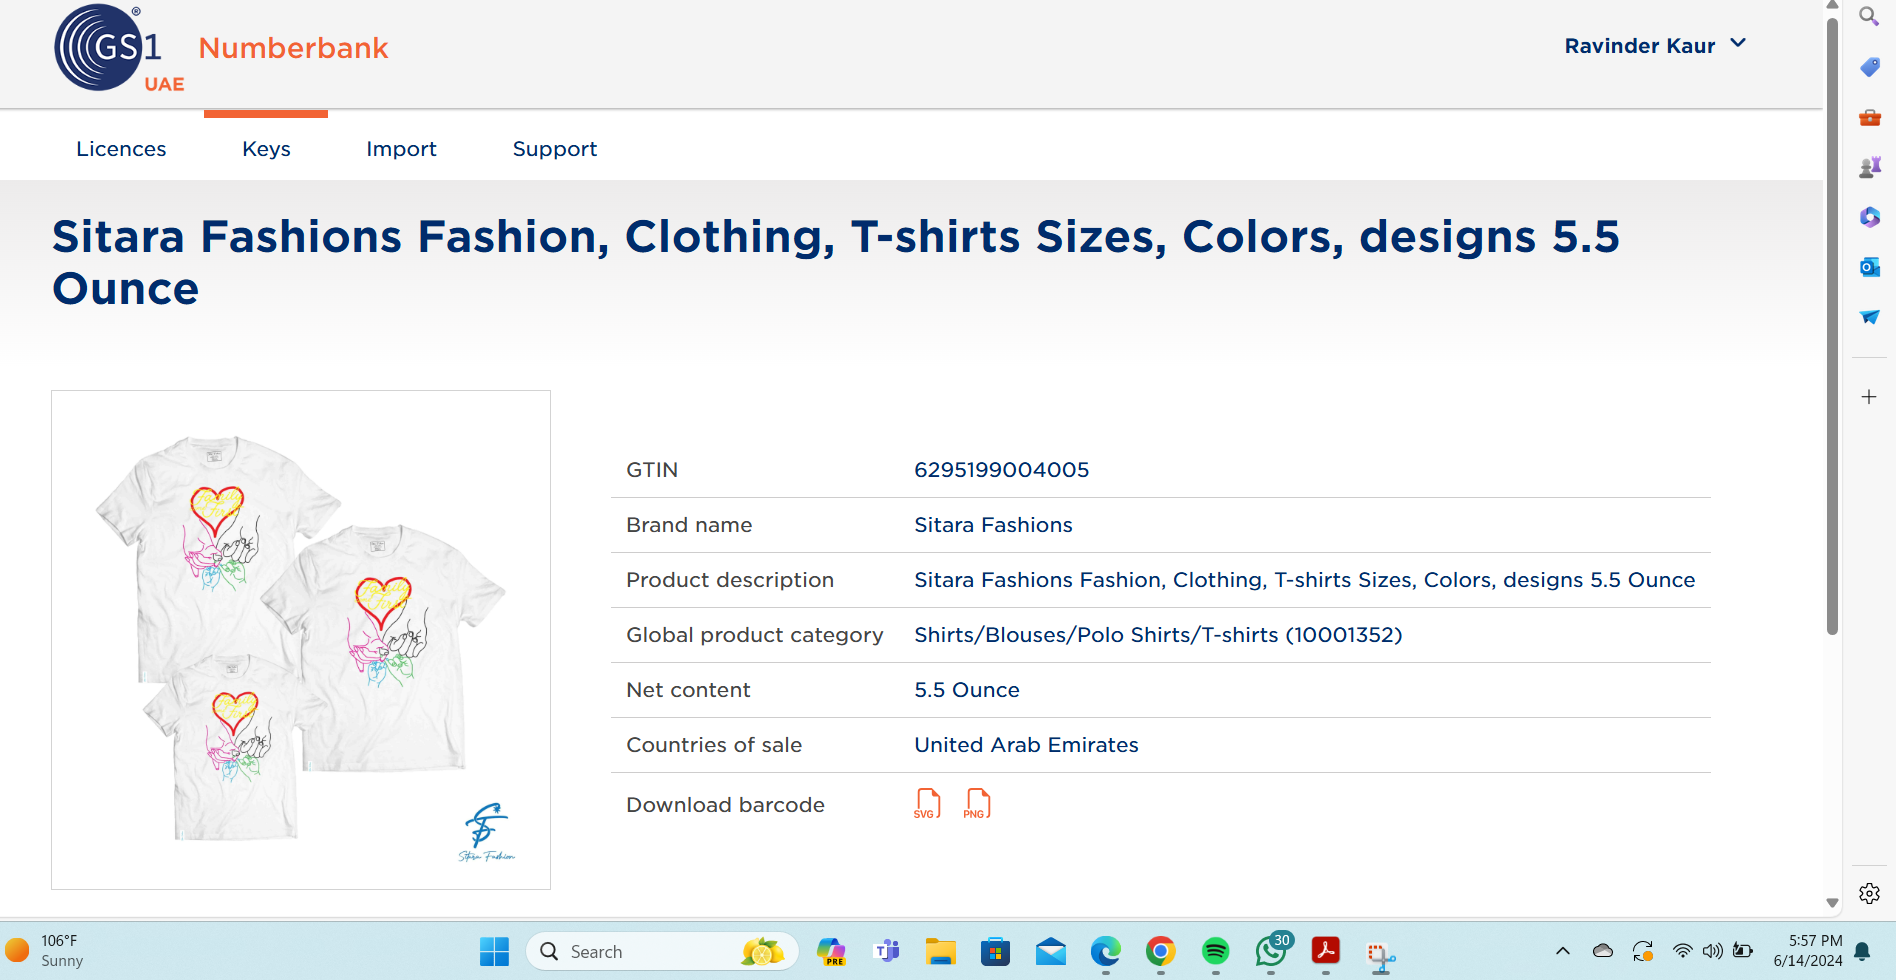The width and height of the screenshot is (1896, 980).
Task: Select Shirts/Blouses/Polo Shirts/T-shirts category value
Action: tap(1158, 635)
